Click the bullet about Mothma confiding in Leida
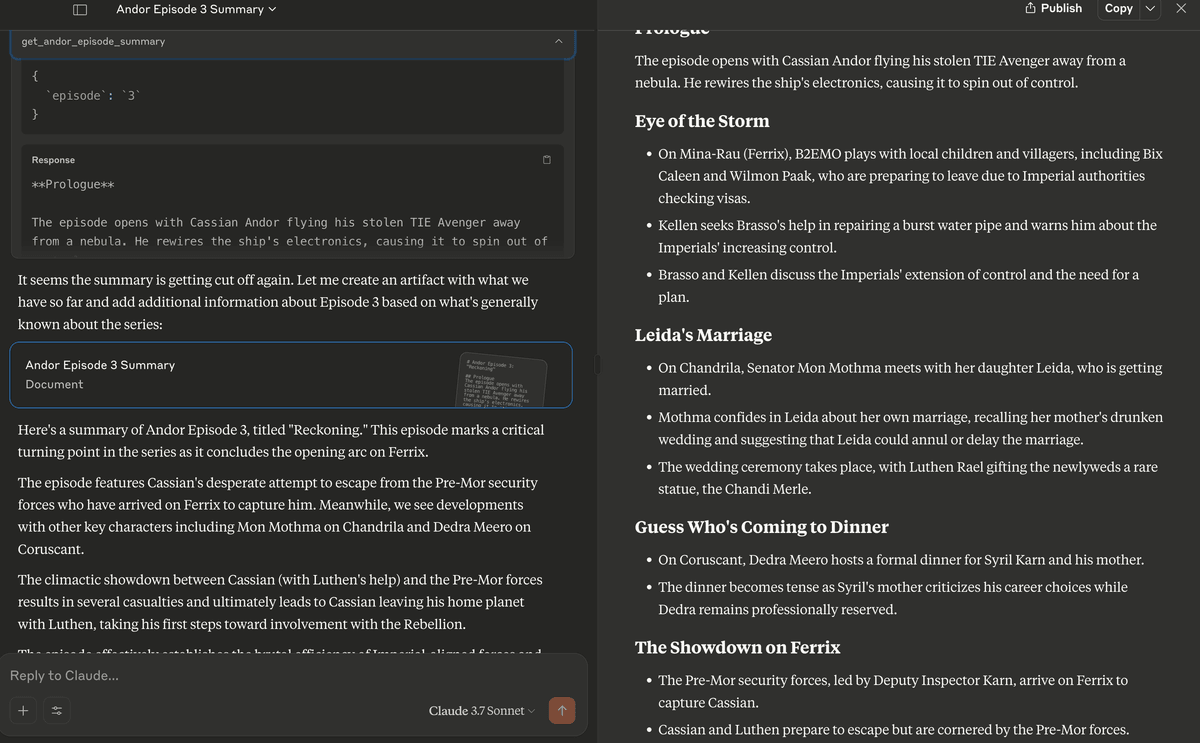Viewport: 1200px width, 743px height. click(910, 428)
